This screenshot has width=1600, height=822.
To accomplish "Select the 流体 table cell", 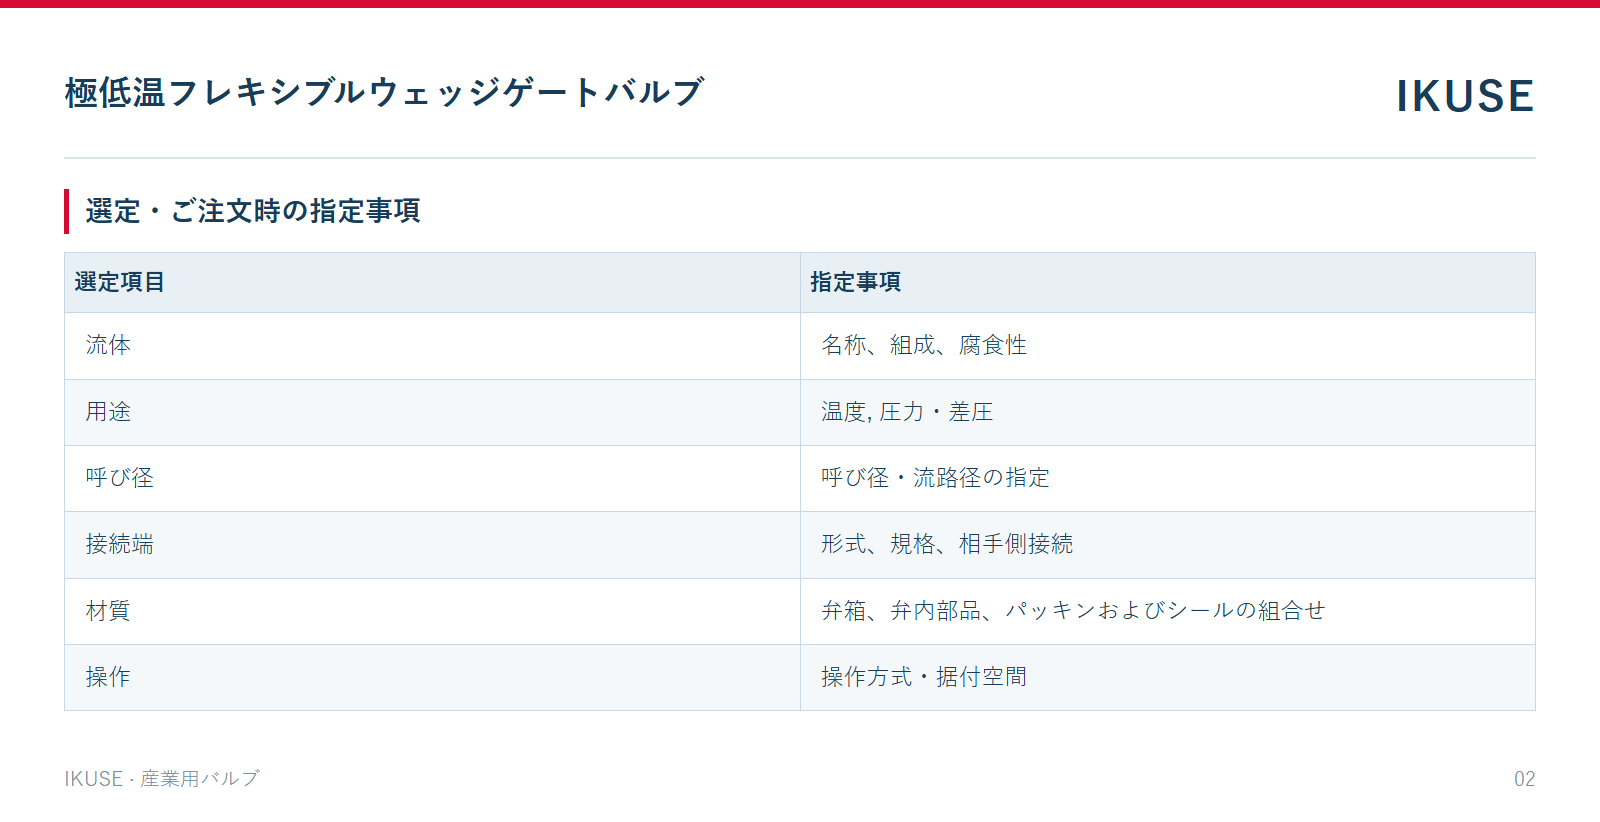I will [x=432, y=346].
